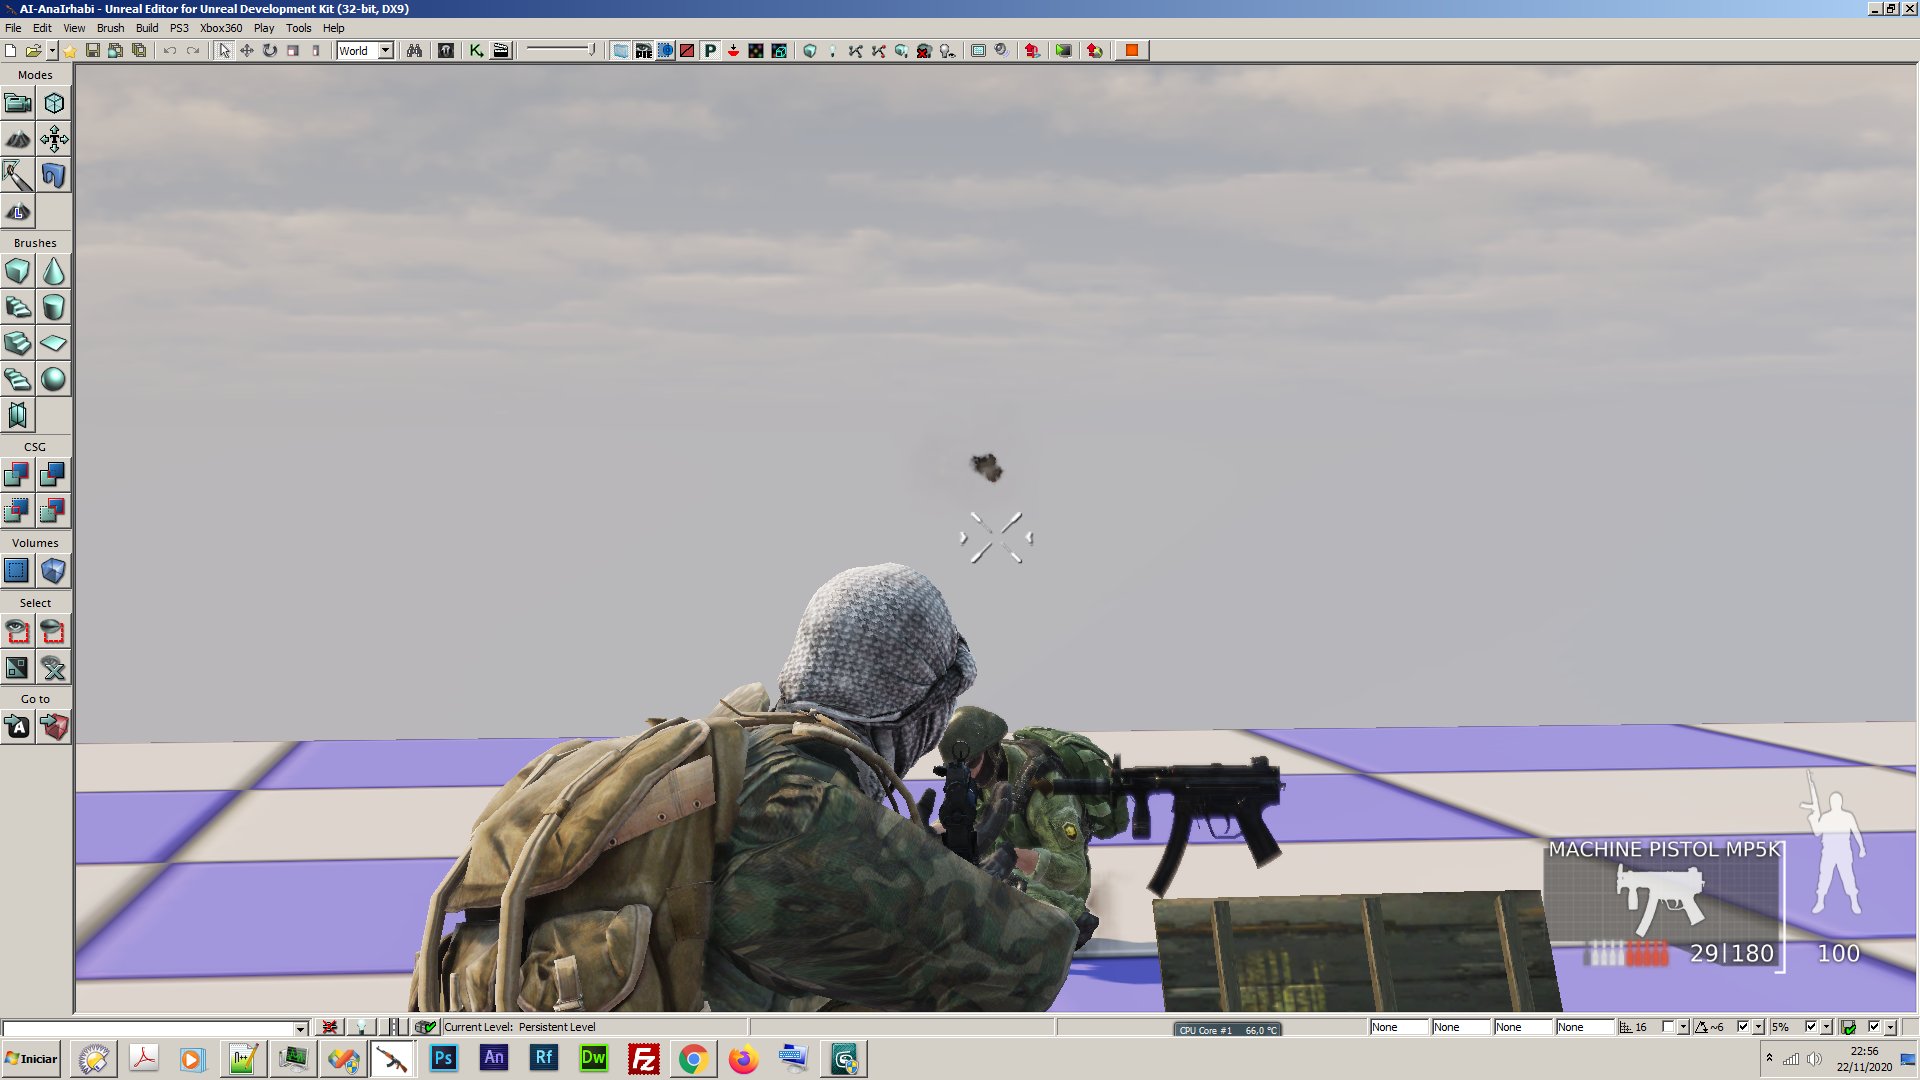Open the View menu
The width and height of the screenshot is (1920, 1080).
tap(74, 28)
